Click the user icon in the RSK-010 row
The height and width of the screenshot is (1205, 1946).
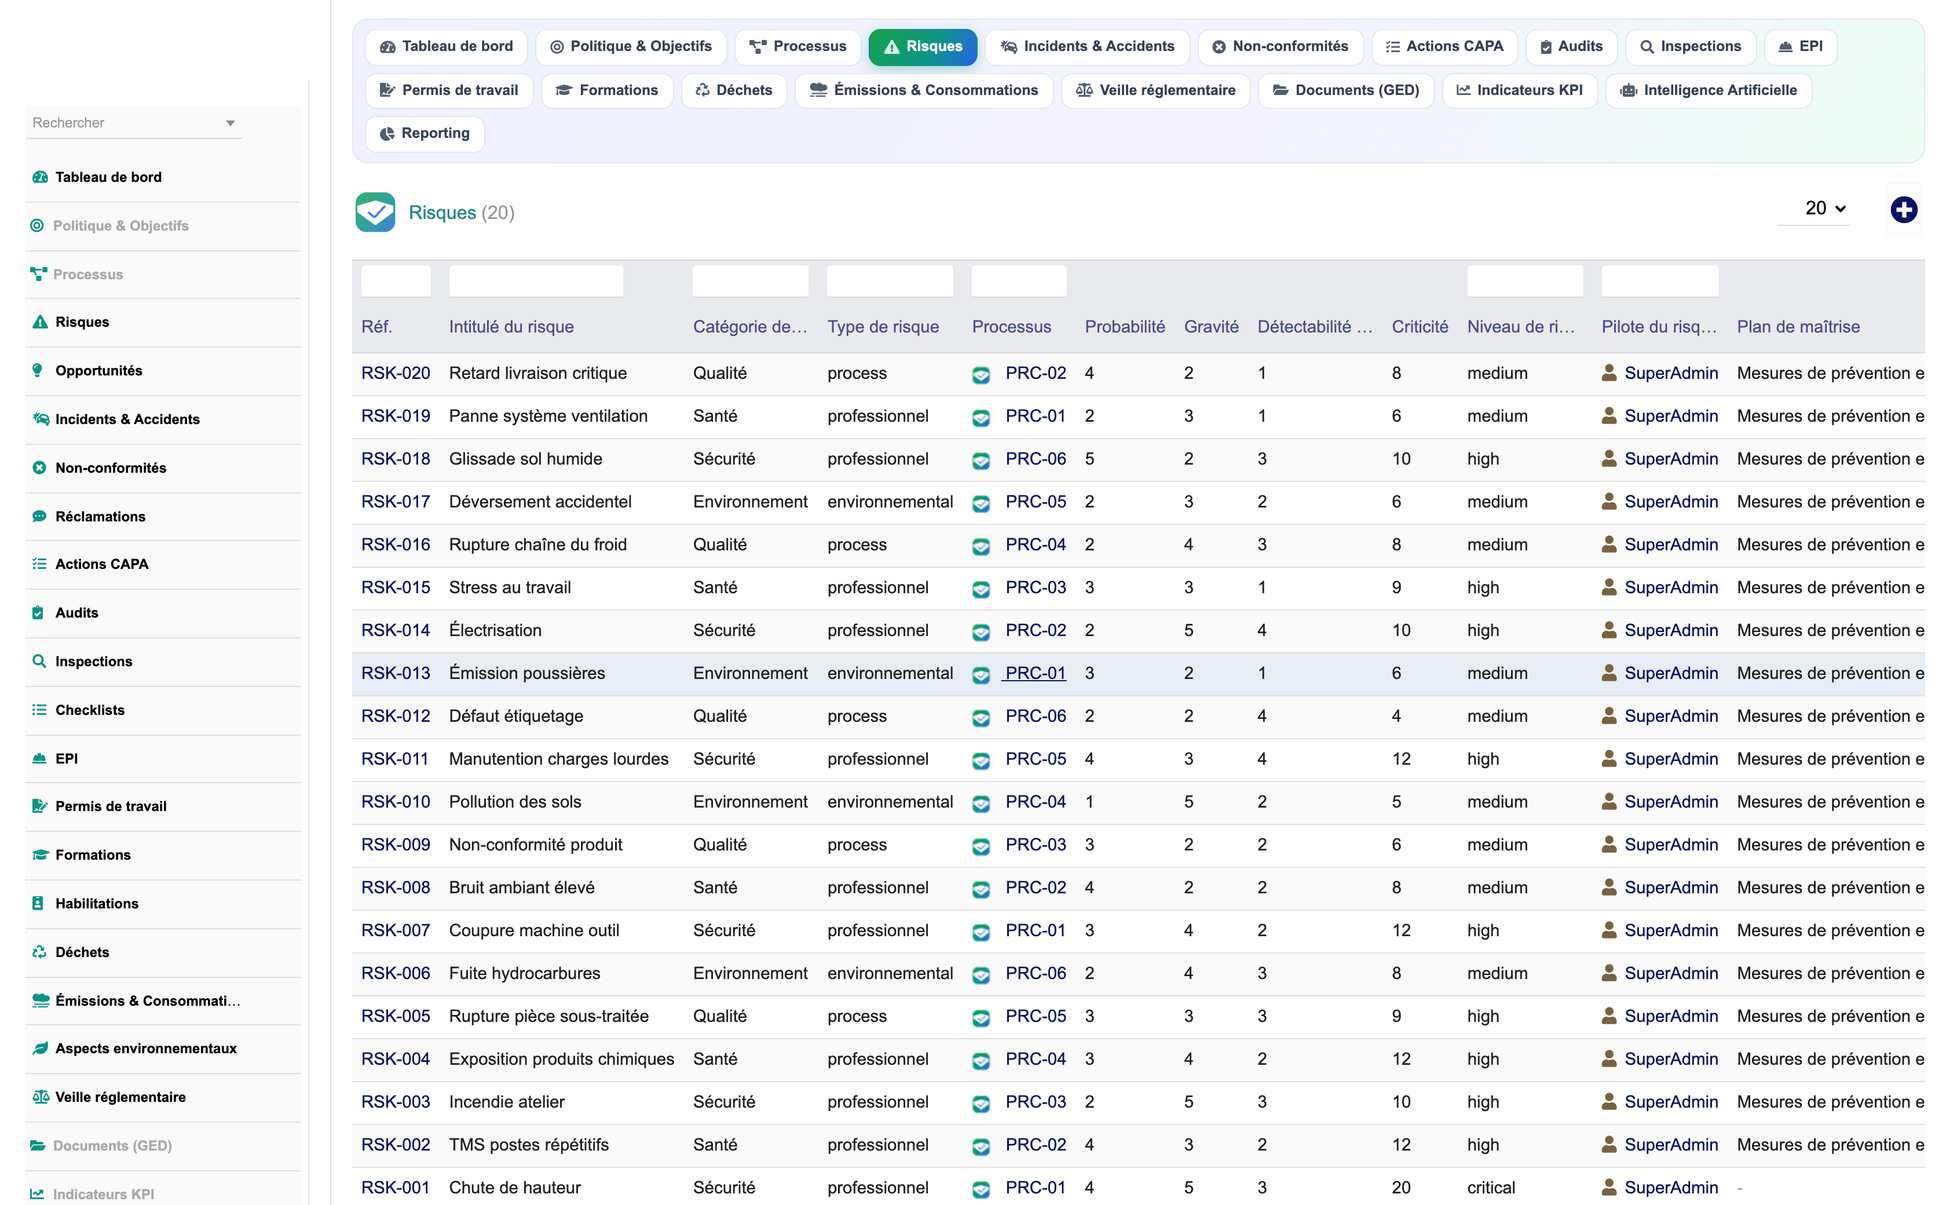[1608, 802]
